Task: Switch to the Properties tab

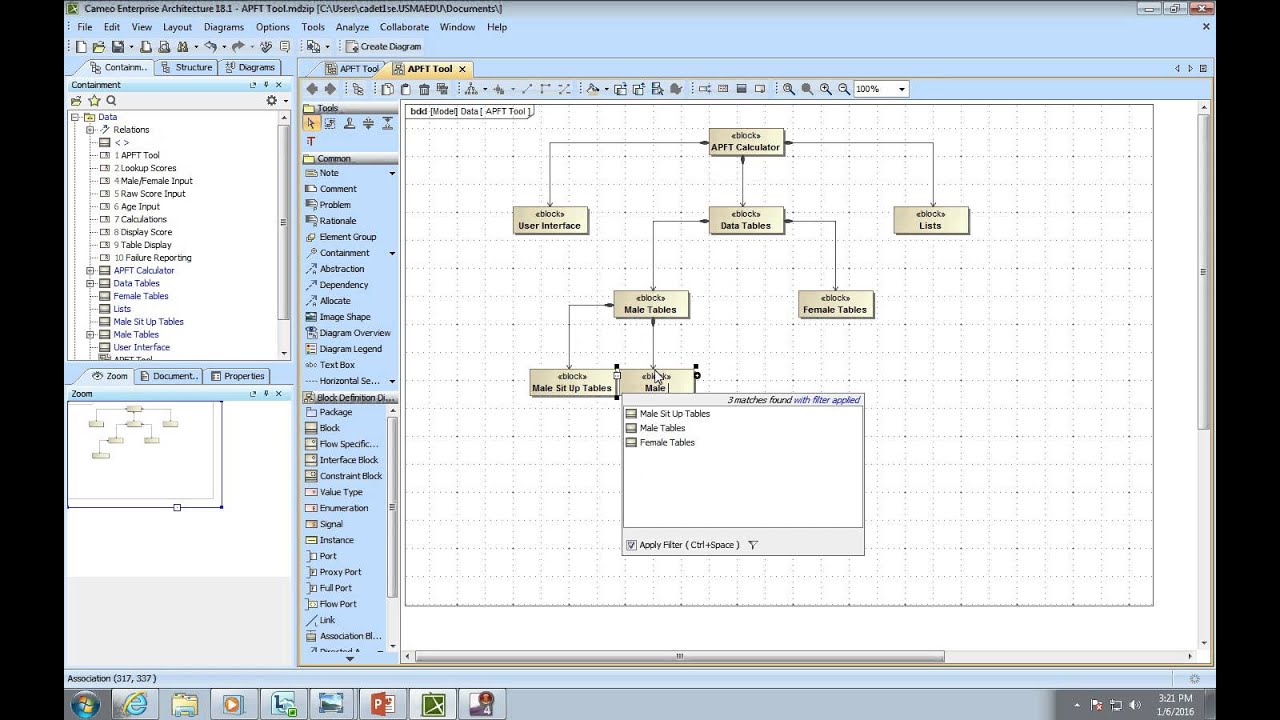Action: point(238,376)
